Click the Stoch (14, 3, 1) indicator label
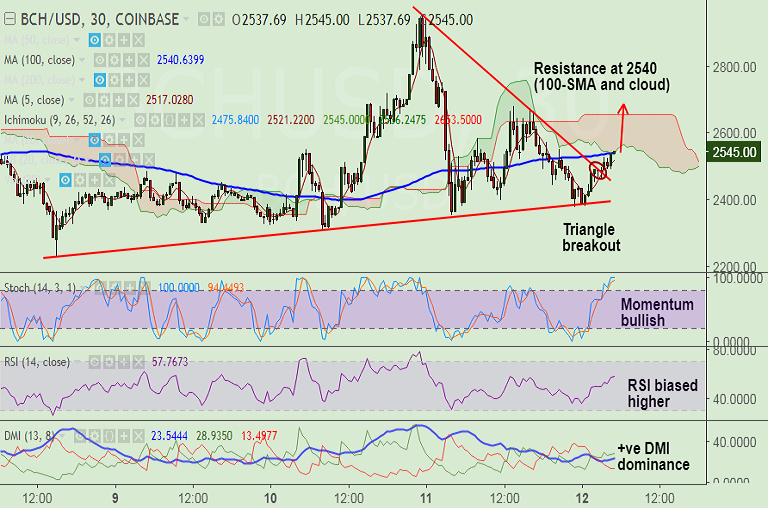The width and height of the screenshot is (768, 512). pos(39,288)
